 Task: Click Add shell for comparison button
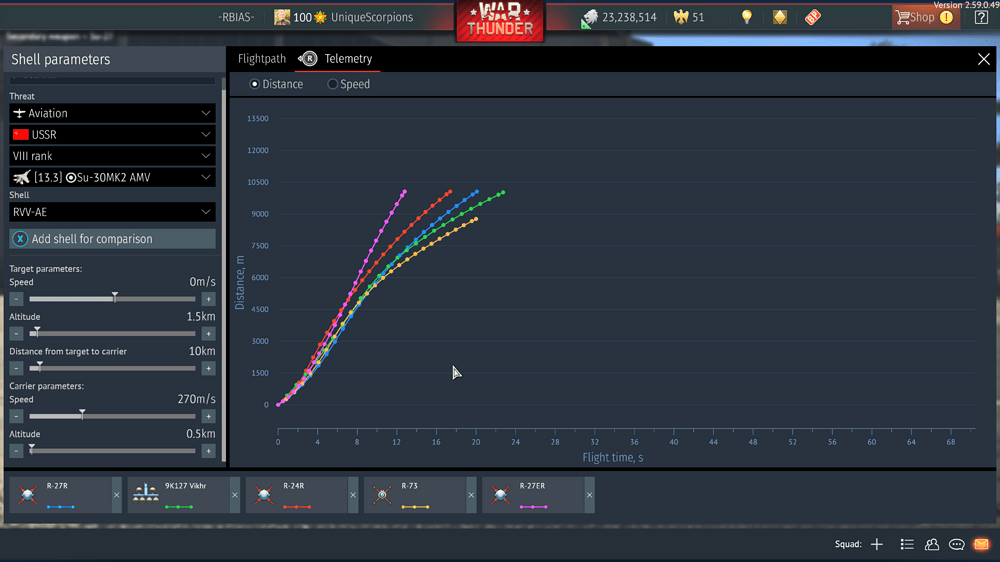(x=112, y=239)
